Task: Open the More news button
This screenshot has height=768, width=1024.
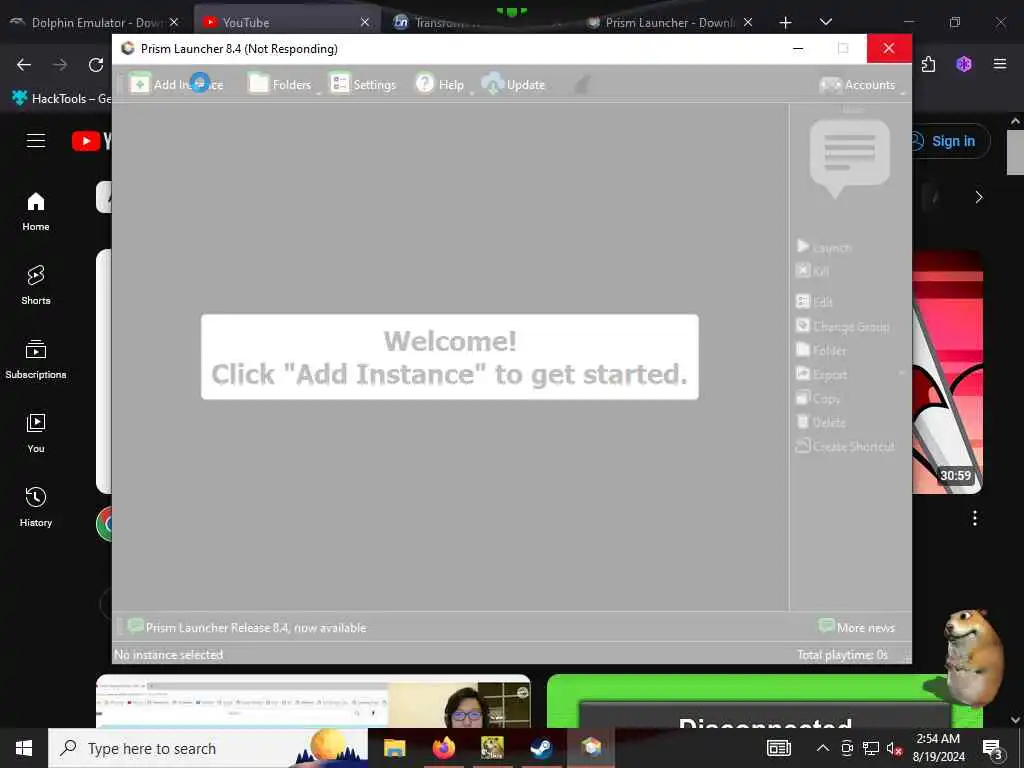Action: (x=857, y=627)
